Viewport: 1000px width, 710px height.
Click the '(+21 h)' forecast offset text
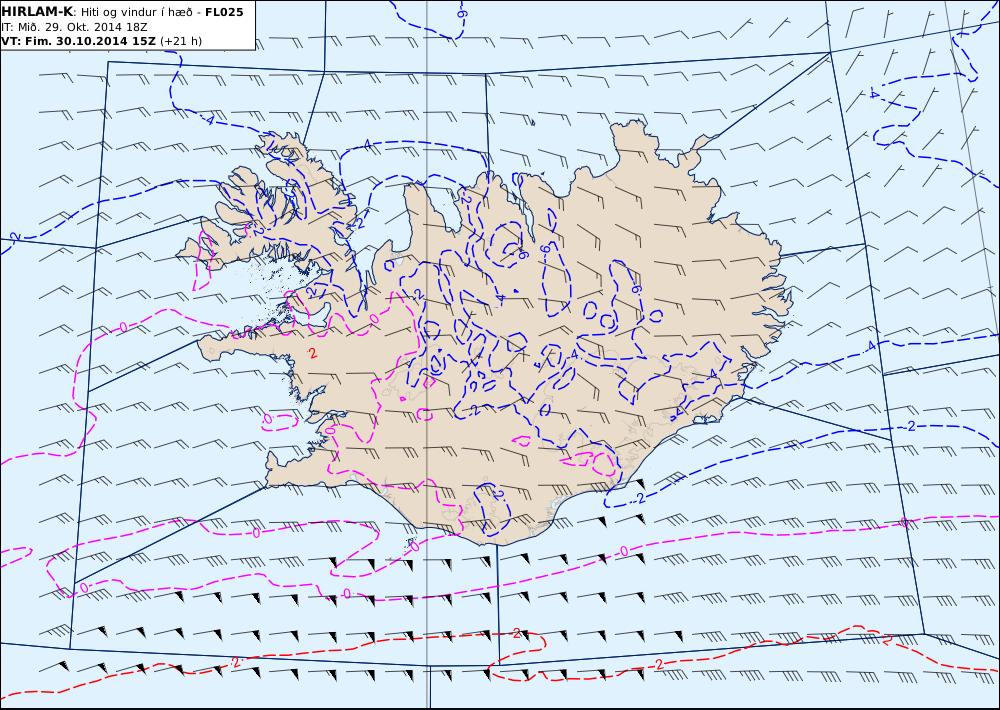(181, 41)
